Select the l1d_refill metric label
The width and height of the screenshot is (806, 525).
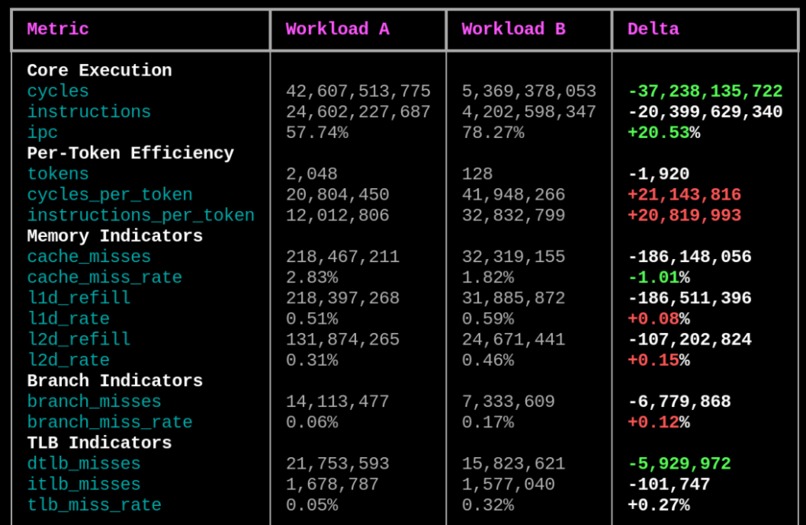(79, 298)
